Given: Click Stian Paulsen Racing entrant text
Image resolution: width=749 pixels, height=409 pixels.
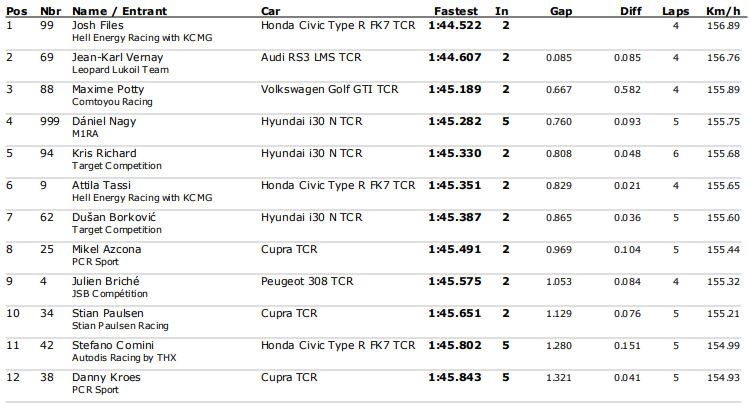Looking at the screenshot, I should click(120, 326).
